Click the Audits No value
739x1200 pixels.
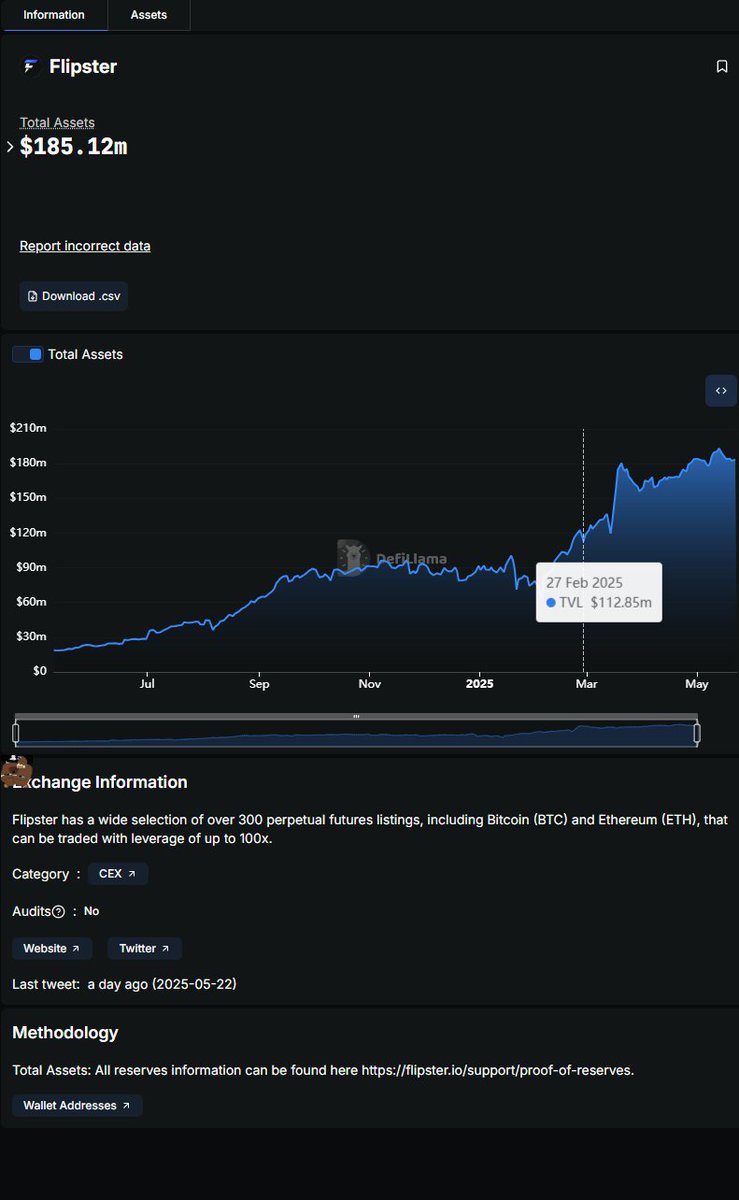click(92, 912)
